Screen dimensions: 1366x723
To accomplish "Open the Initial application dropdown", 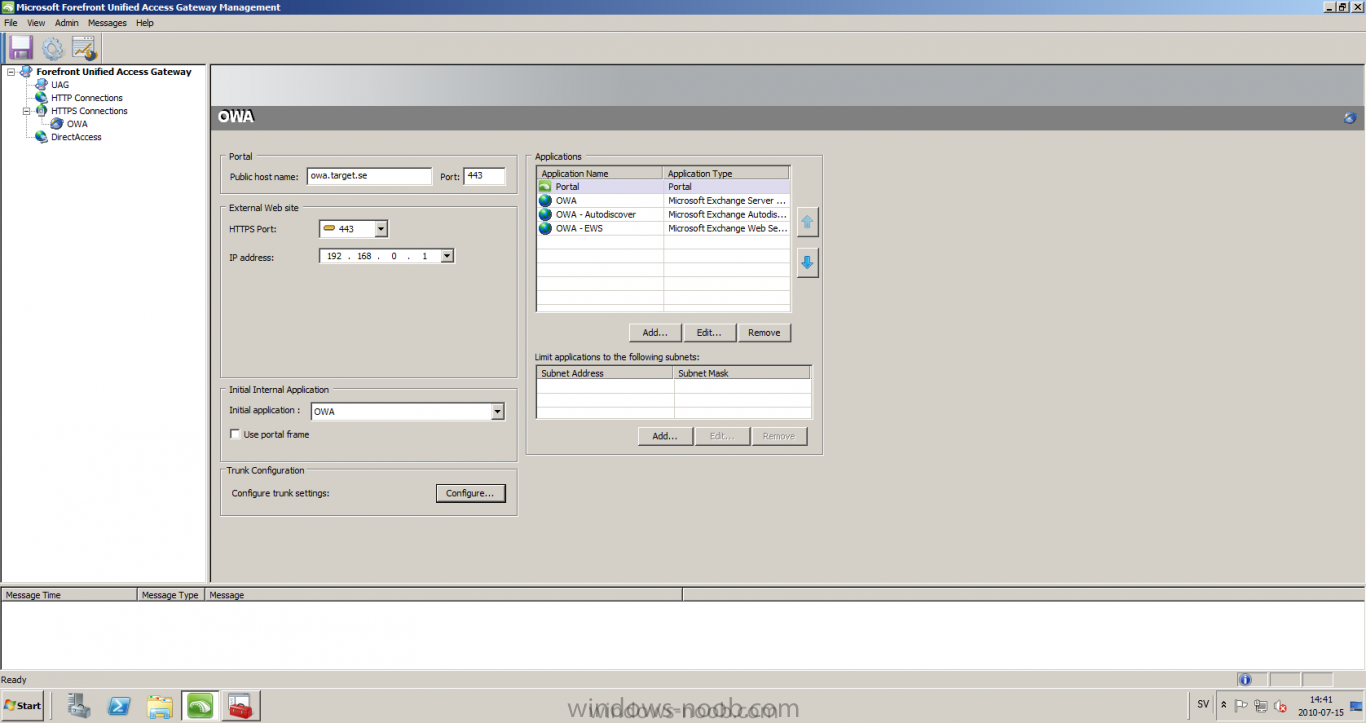I will click(497, 411).
